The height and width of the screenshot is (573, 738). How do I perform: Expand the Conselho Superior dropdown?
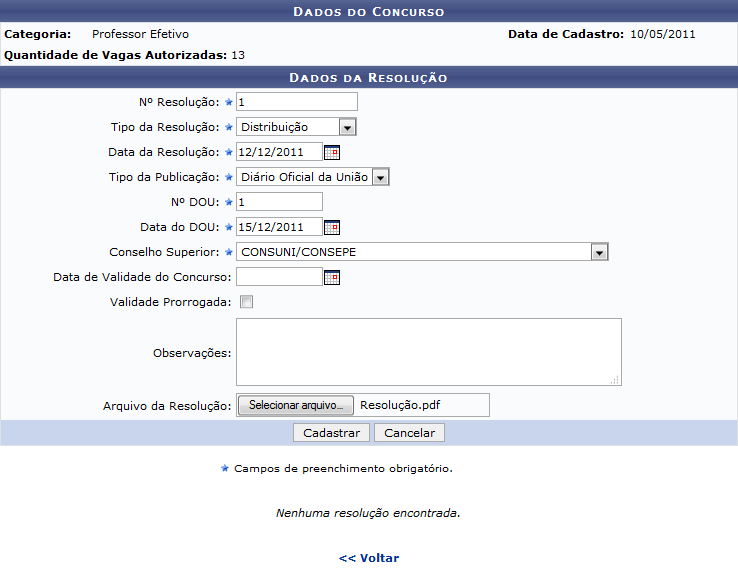pyautogui.click(x=599, y=252)
